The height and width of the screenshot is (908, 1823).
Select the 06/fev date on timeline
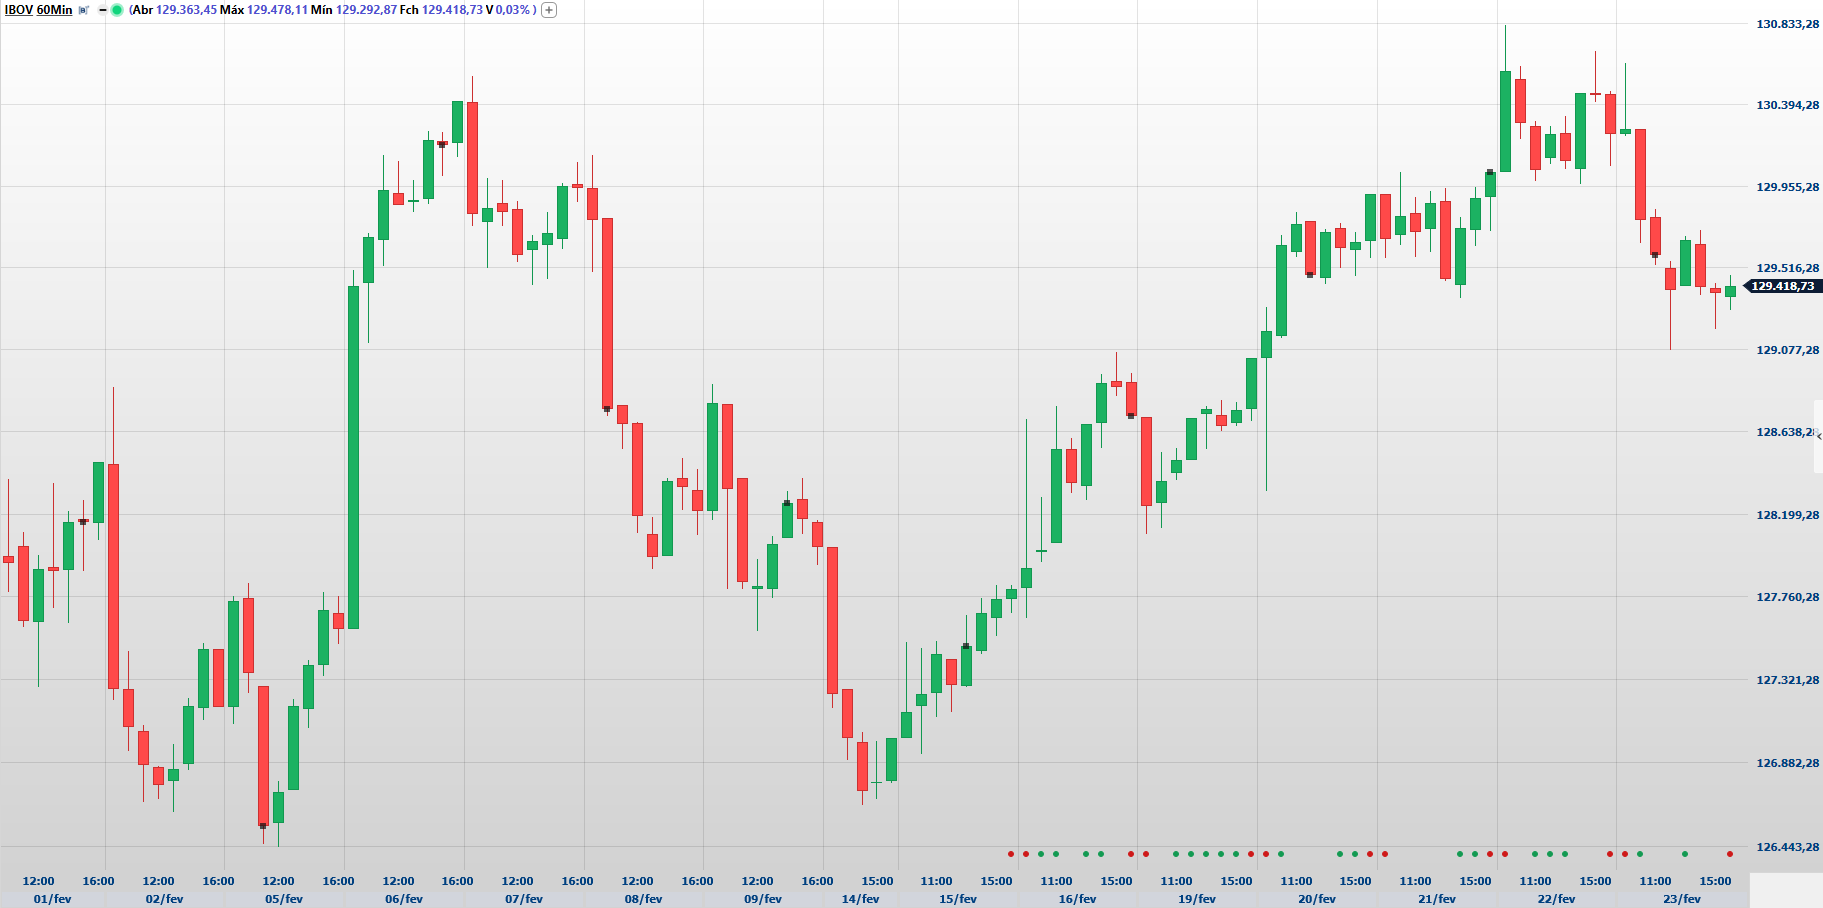(x=404, y=899)
